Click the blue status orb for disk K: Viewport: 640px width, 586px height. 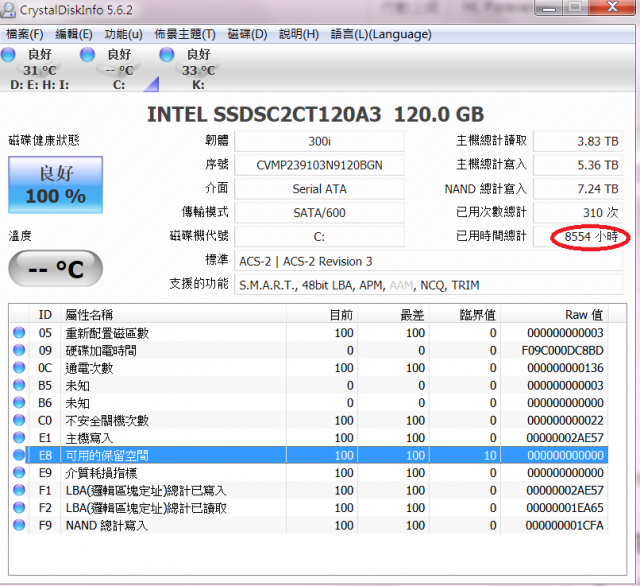coord(167,54)
